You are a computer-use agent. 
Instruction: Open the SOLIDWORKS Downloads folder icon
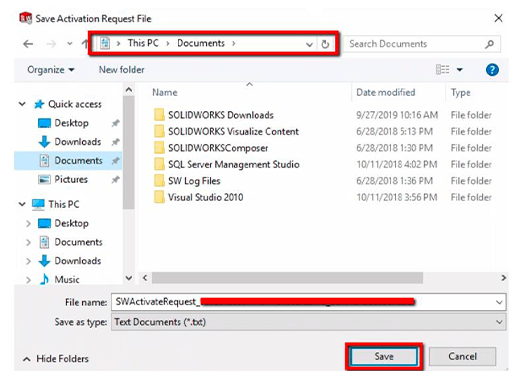159,115
